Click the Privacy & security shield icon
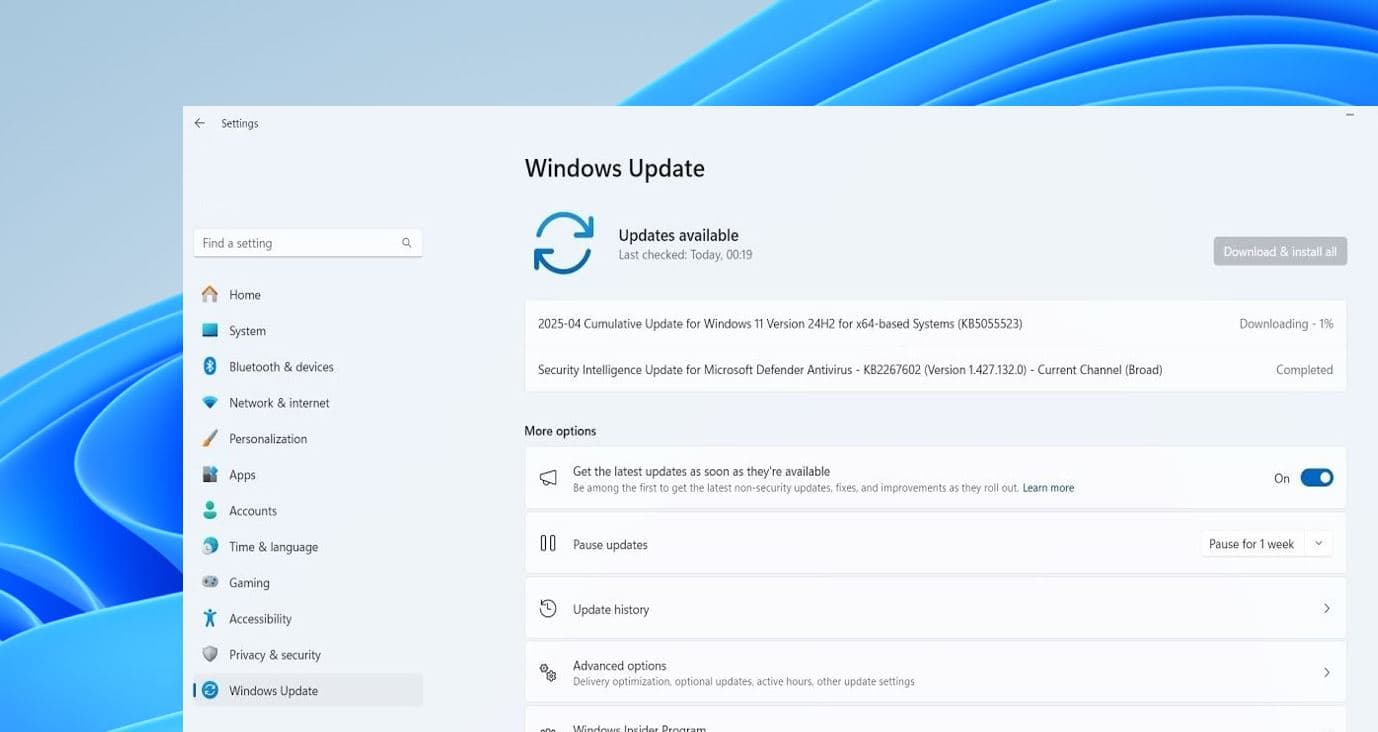 coord(210,654)
